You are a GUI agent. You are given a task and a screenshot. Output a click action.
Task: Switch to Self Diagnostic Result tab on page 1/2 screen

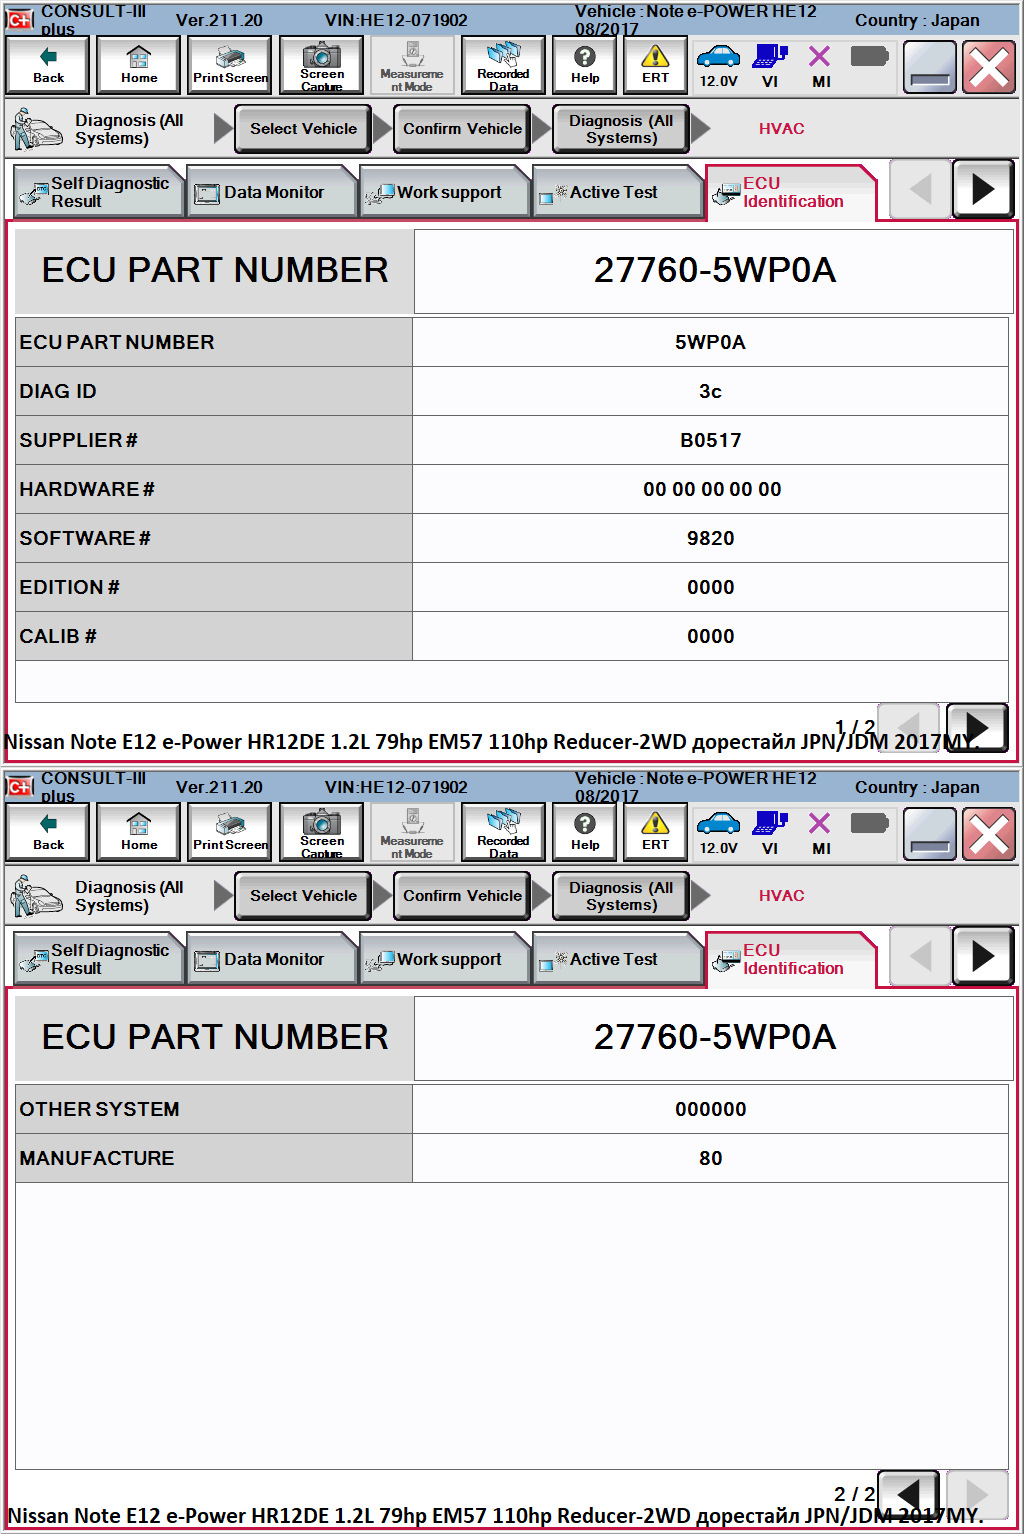(x=99, y=192)
